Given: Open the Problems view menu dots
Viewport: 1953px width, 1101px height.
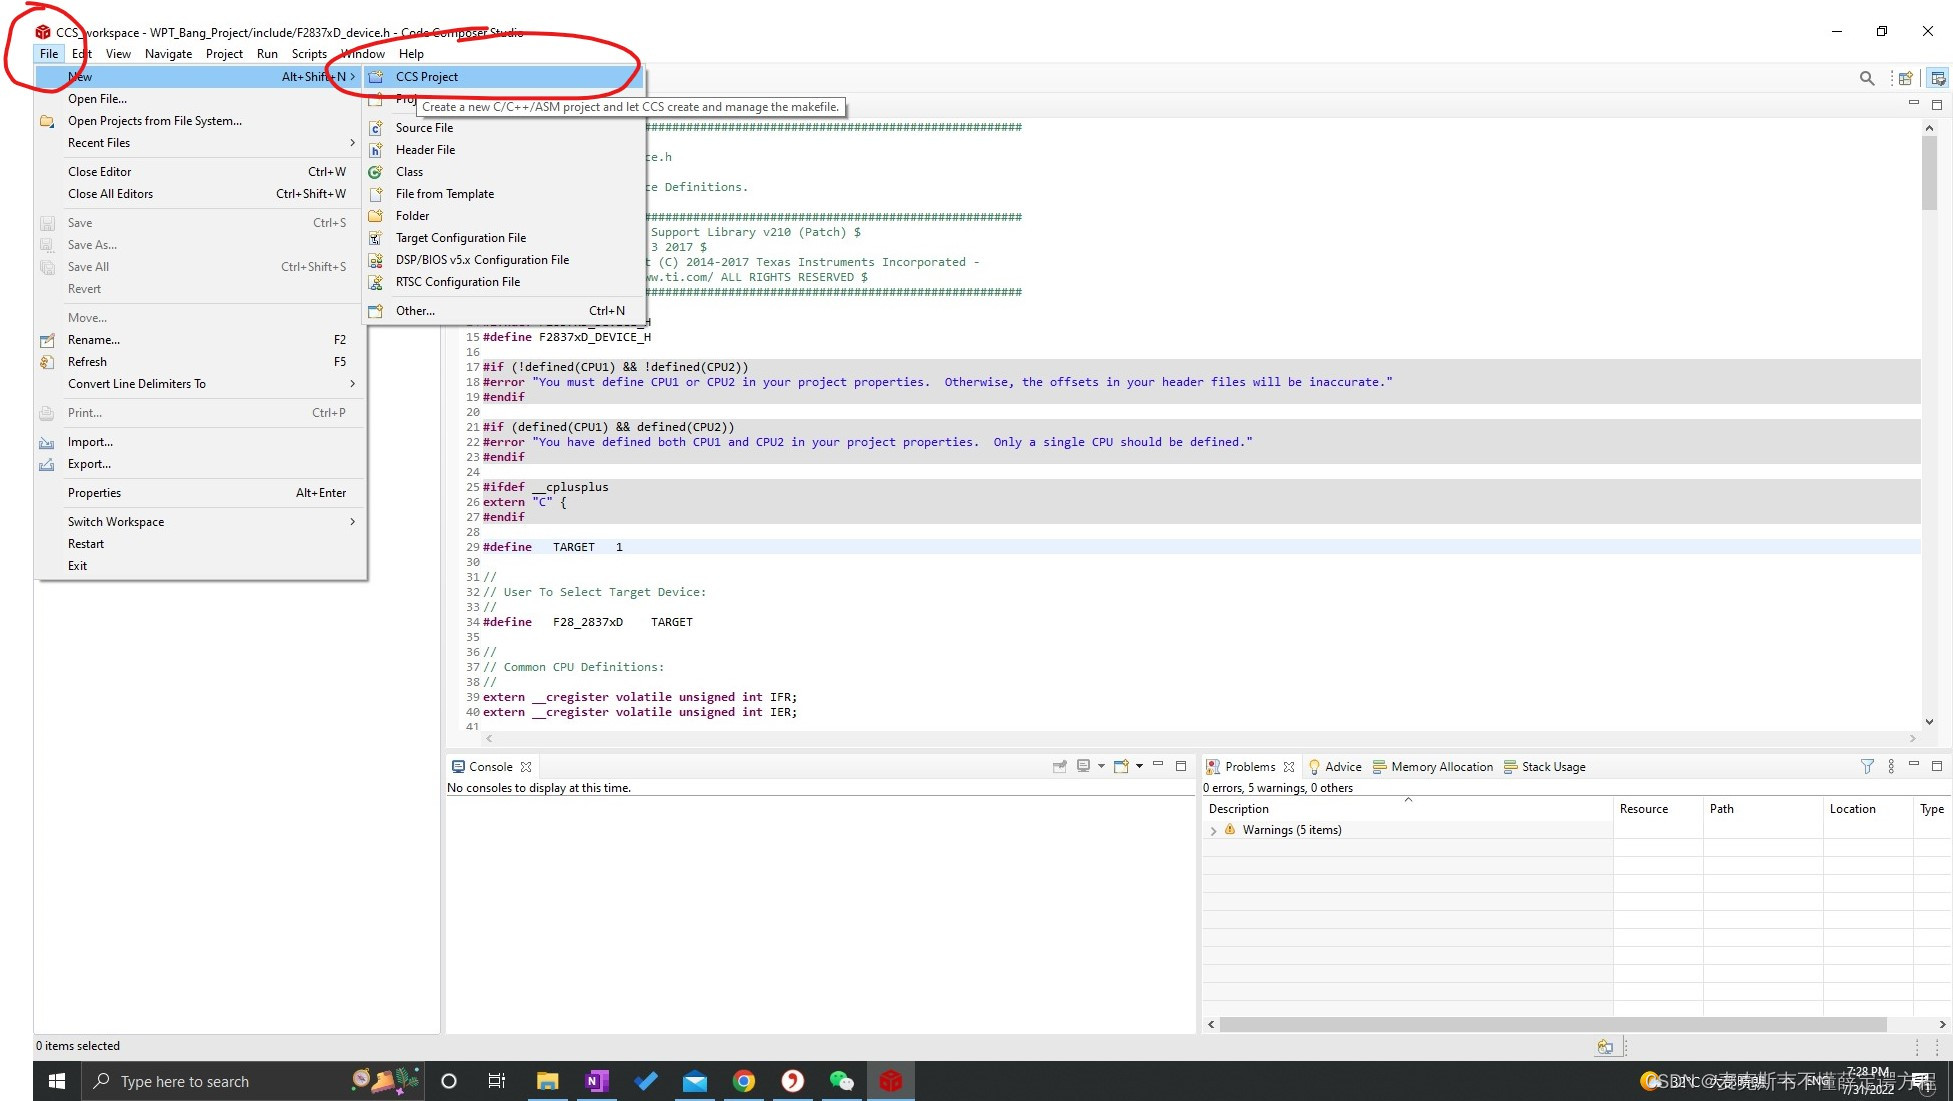Looking at the screenshot, I should coord(1890,766).
